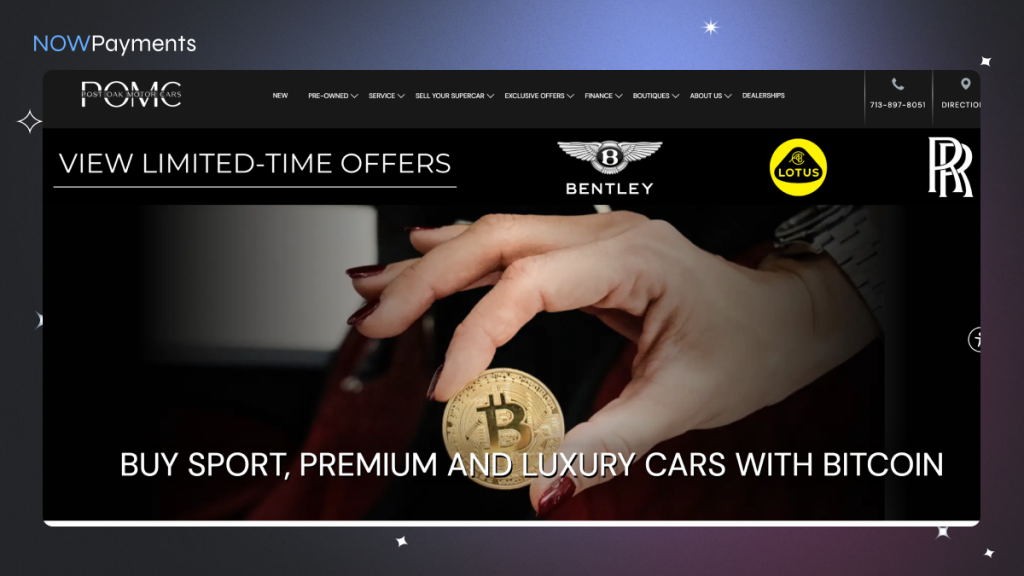
Task: Click the NOWPayments logo
Action: pos(114,44)
